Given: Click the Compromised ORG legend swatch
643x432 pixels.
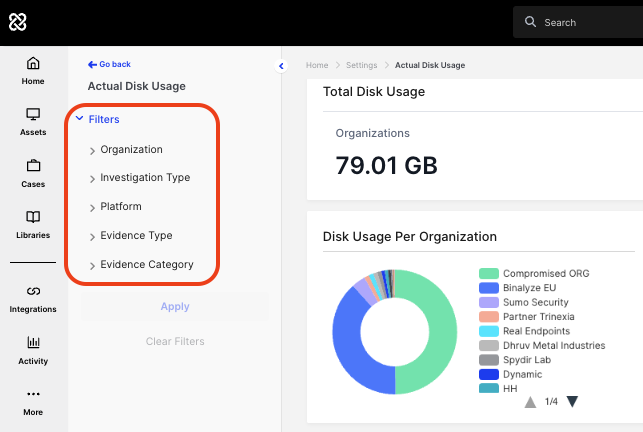Looking at the screenshot, I should pyautogui.click(x=489, y=273).
